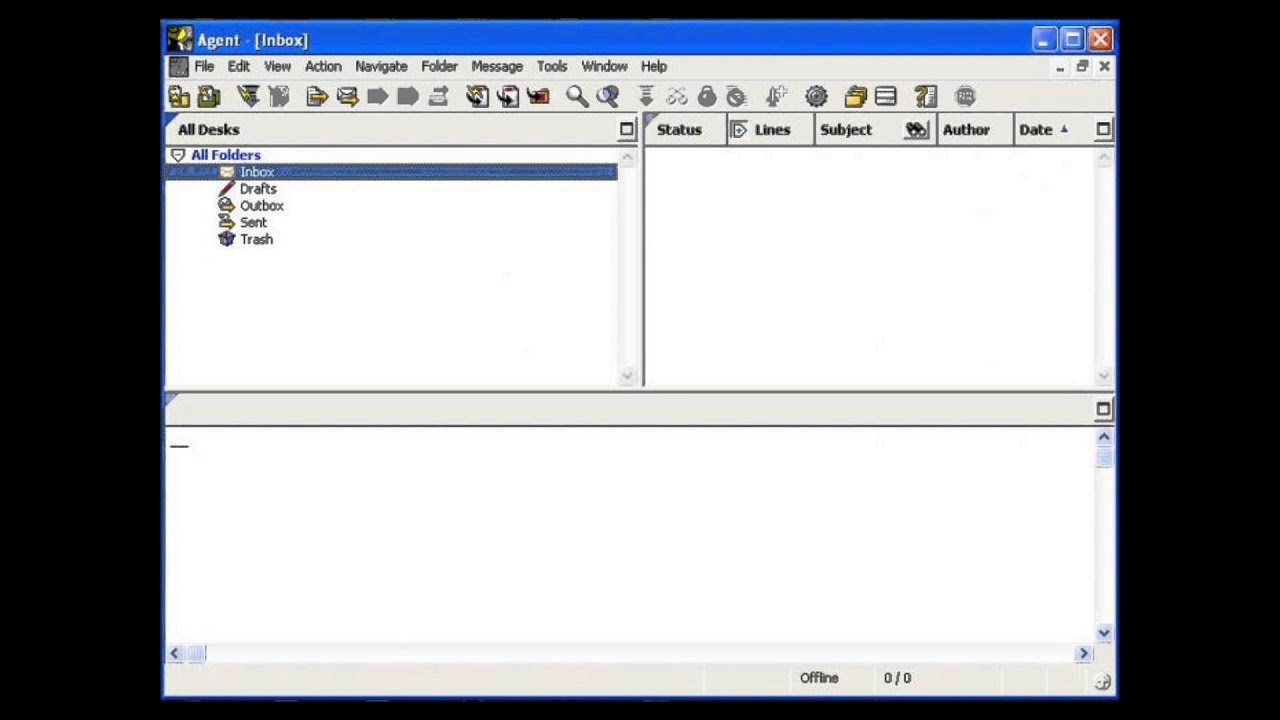Click the gray rounded arrow toolbar icon
The image size is (1280, 720).
407,97
